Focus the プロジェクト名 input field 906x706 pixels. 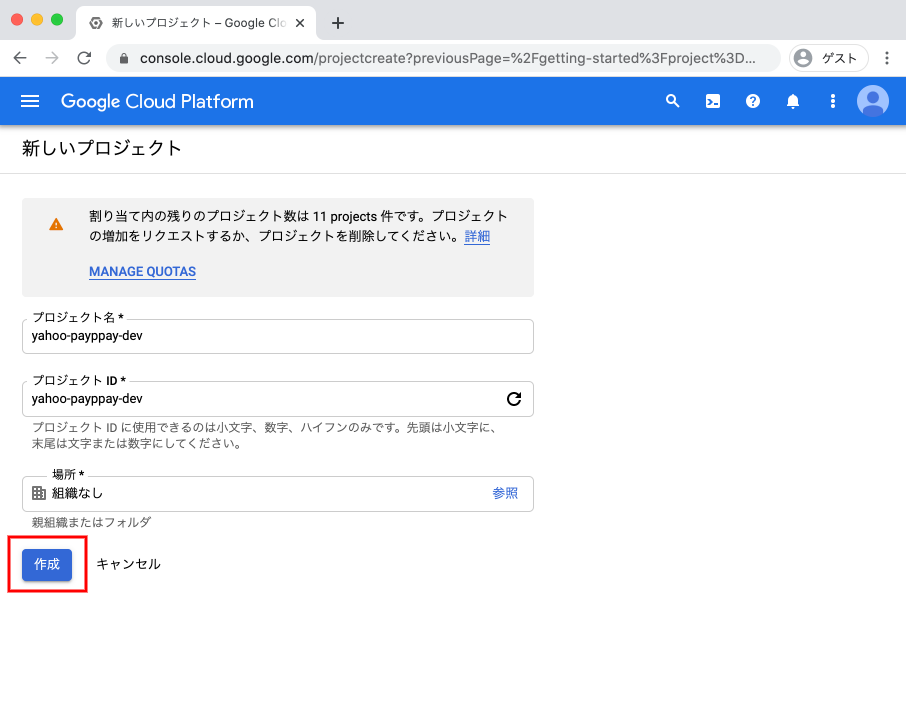coord(278,336)
